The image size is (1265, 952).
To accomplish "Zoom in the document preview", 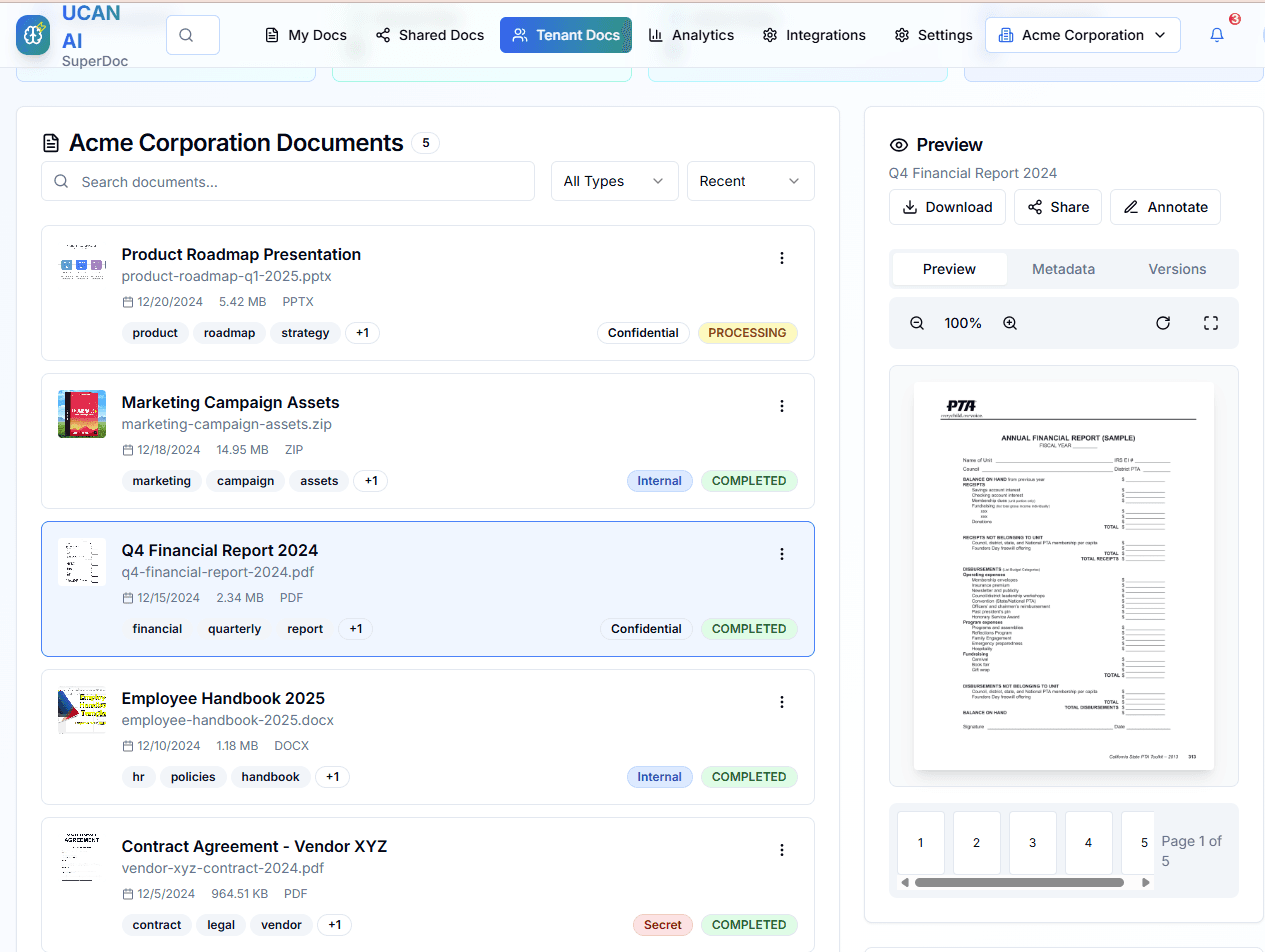I will pyautogui.click(x=1010, y=323).
